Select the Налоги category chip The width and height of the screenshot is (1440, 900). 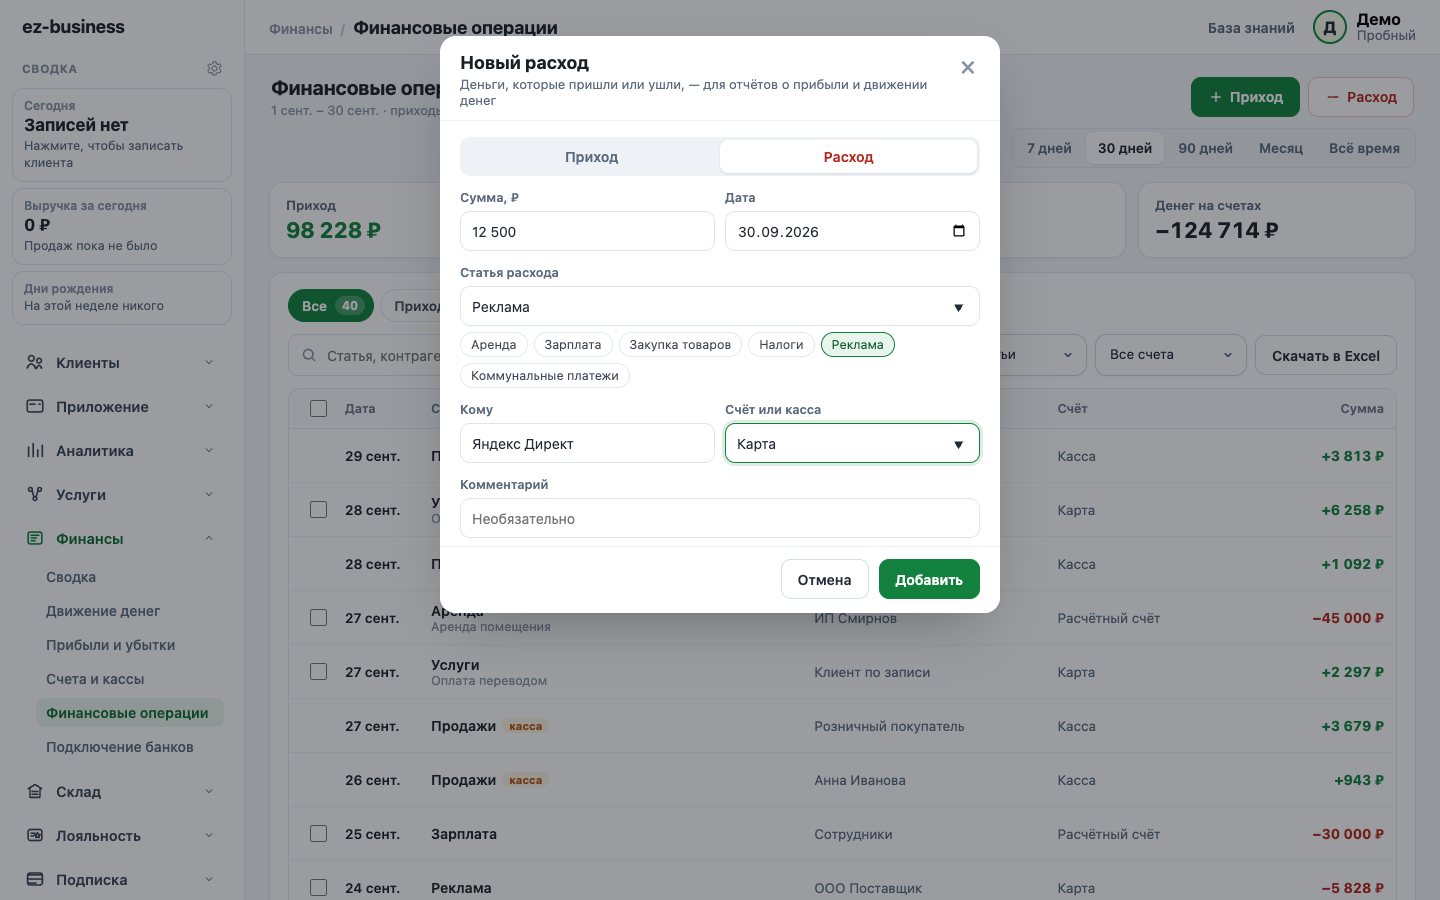(x=781, y=344)
